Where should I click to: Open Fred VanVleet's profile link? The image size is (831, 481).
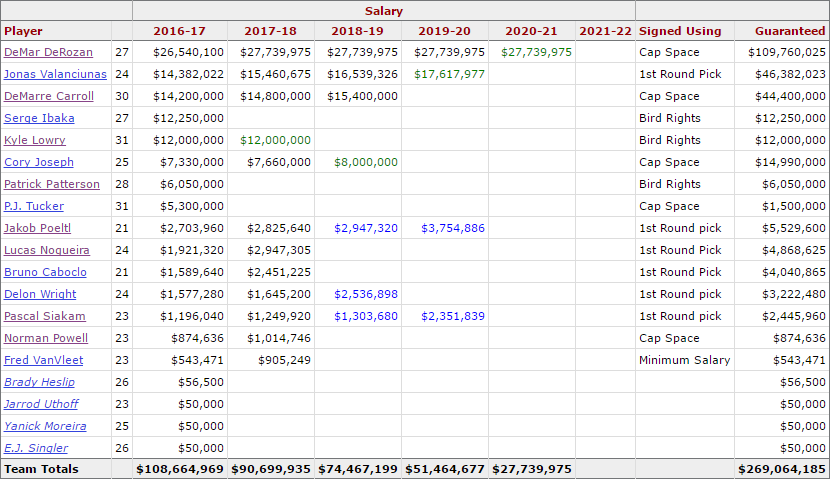43,360
